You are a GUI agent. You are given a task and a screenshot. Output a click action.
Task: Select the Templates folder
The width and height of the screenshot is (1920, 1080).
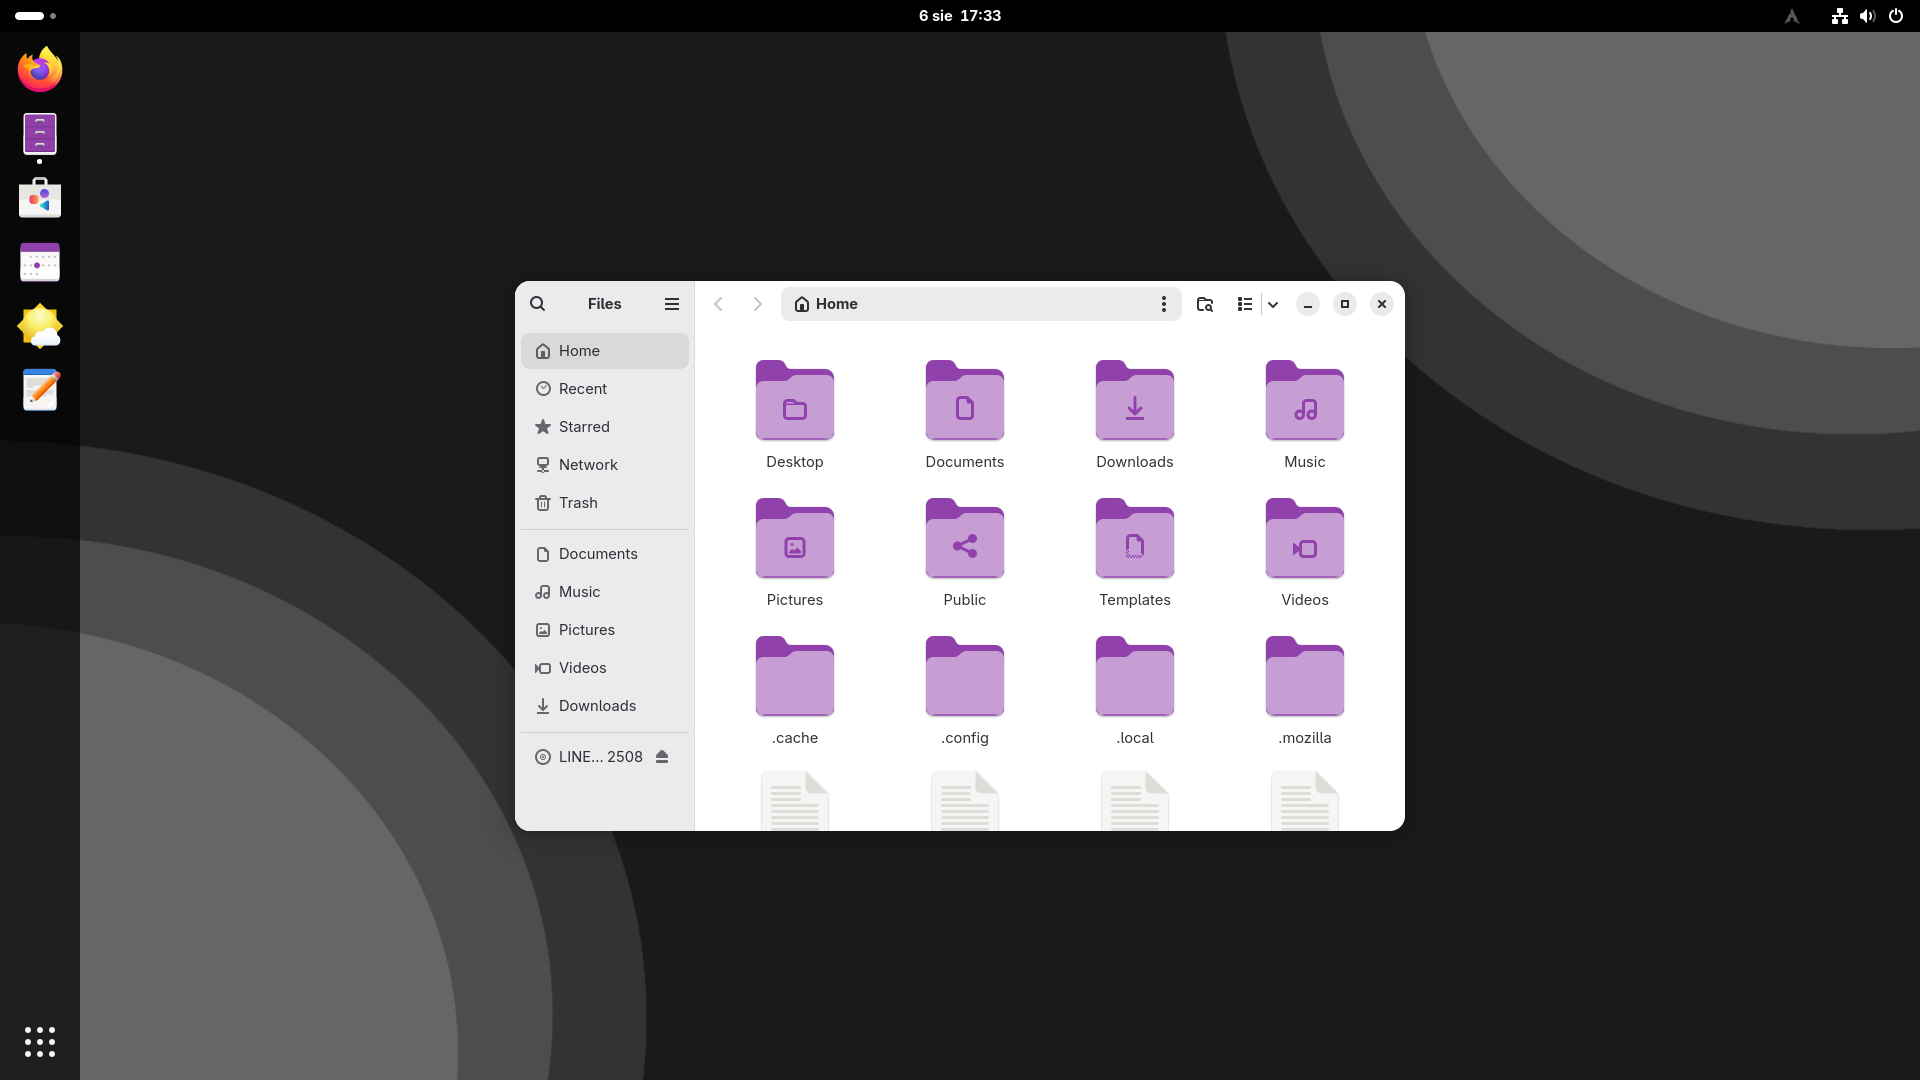point(1134,540)
